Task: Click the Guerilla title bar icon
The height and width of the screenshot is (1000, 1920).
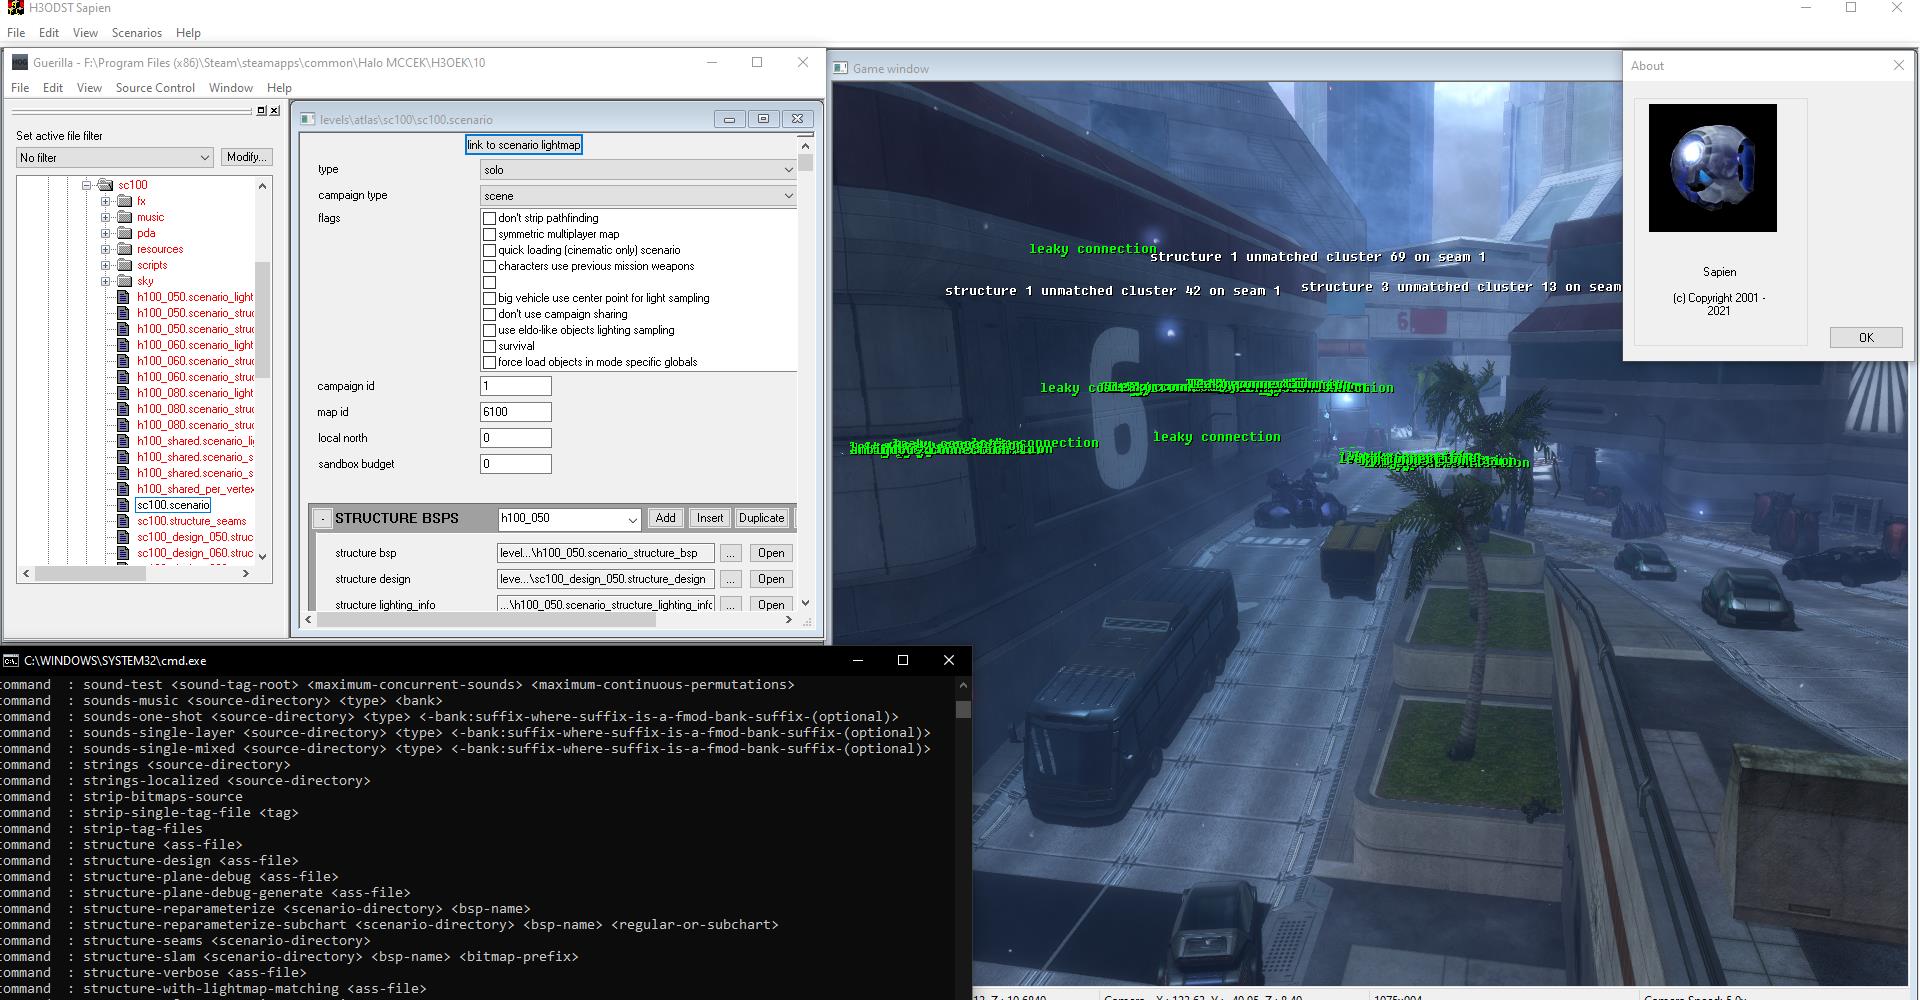Action: tap(20, 62)
